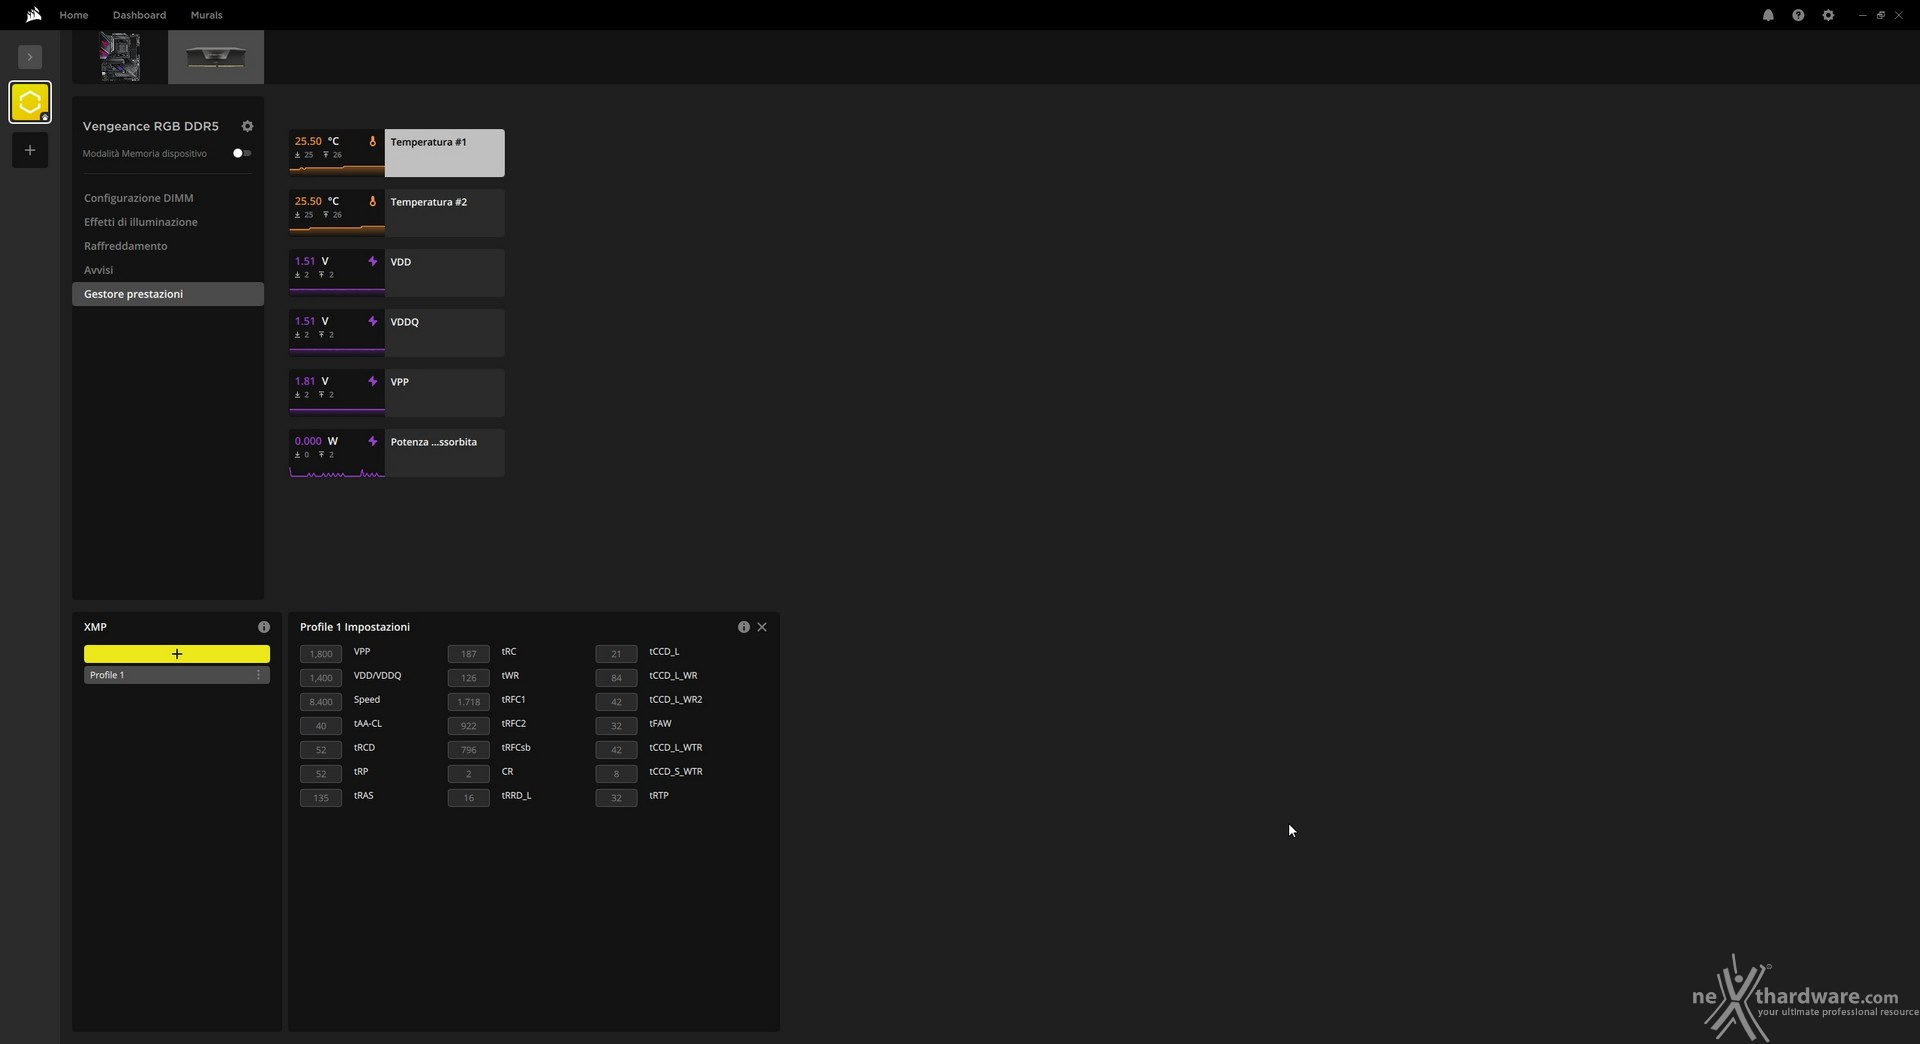This screenshot has height=1044, width=1920.
Task: Click the tCCD_L_WR value field 84
Action: (616, 678)
